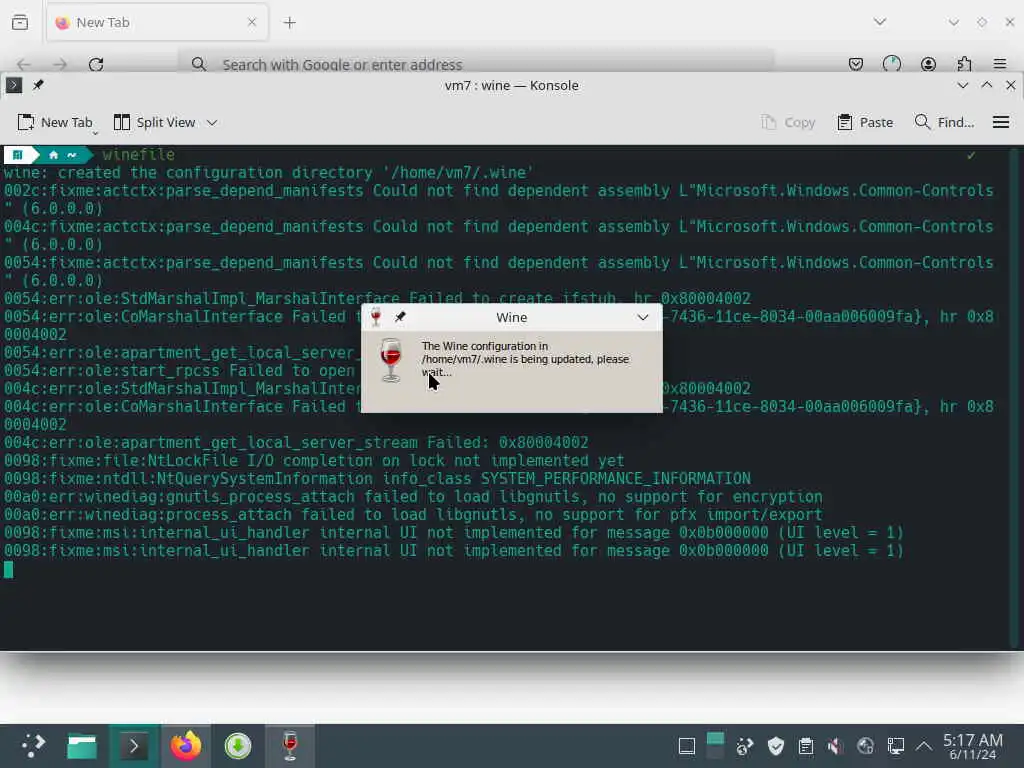Click the Copy button in Konsole toolbar
This screenshot has width=1024, height=768.
(788, 123)
